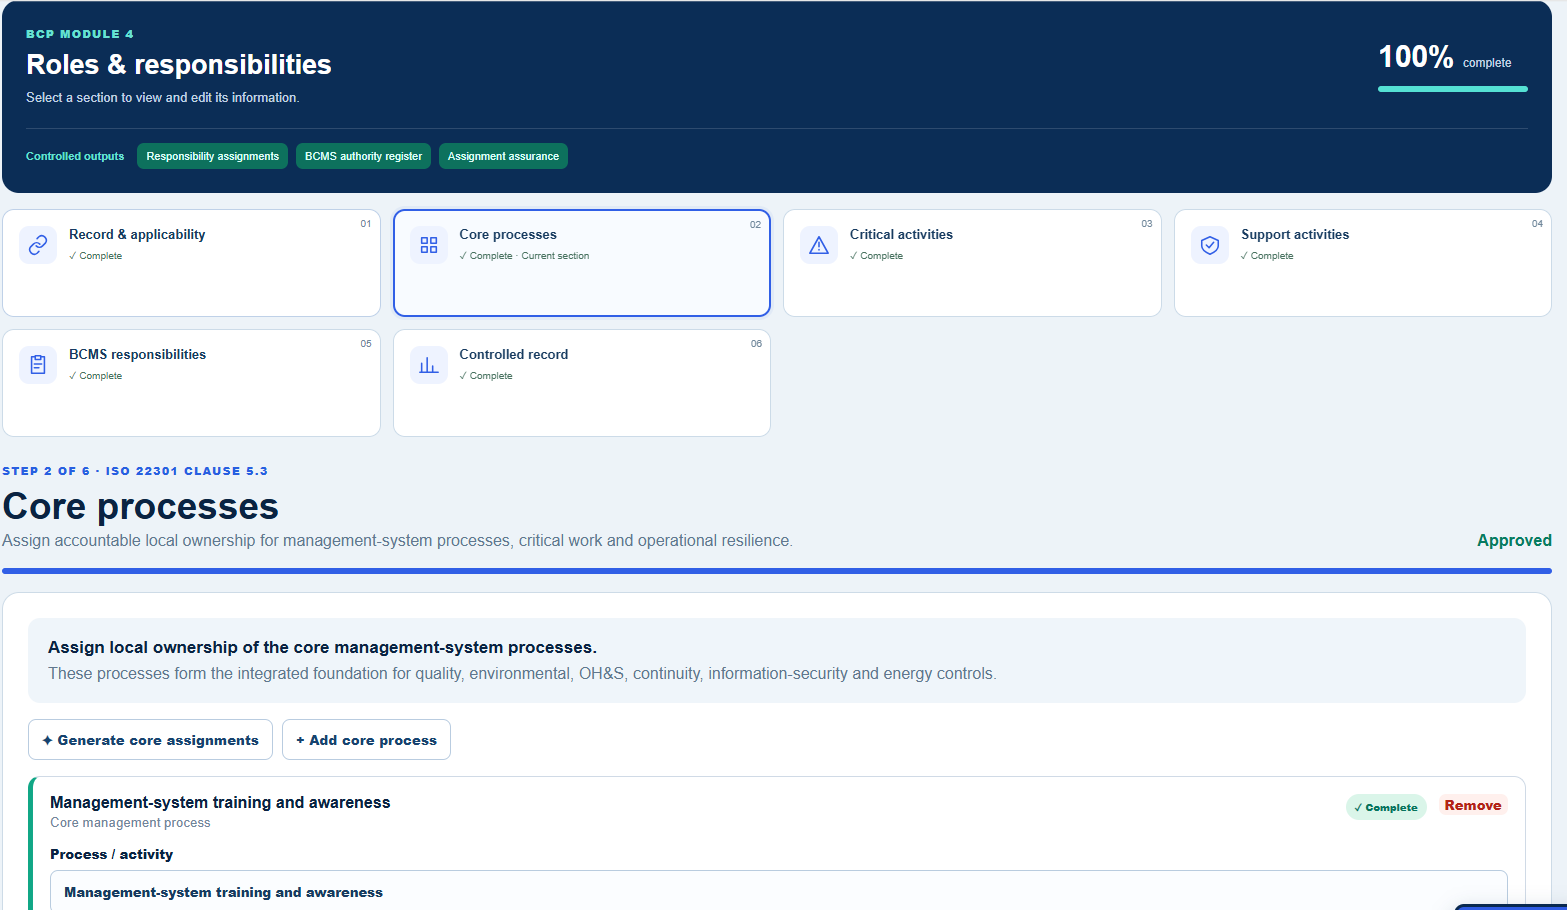Click the Approved status text
The width and height of the screenshot is (1567, 910).
tap(1514, 540)
